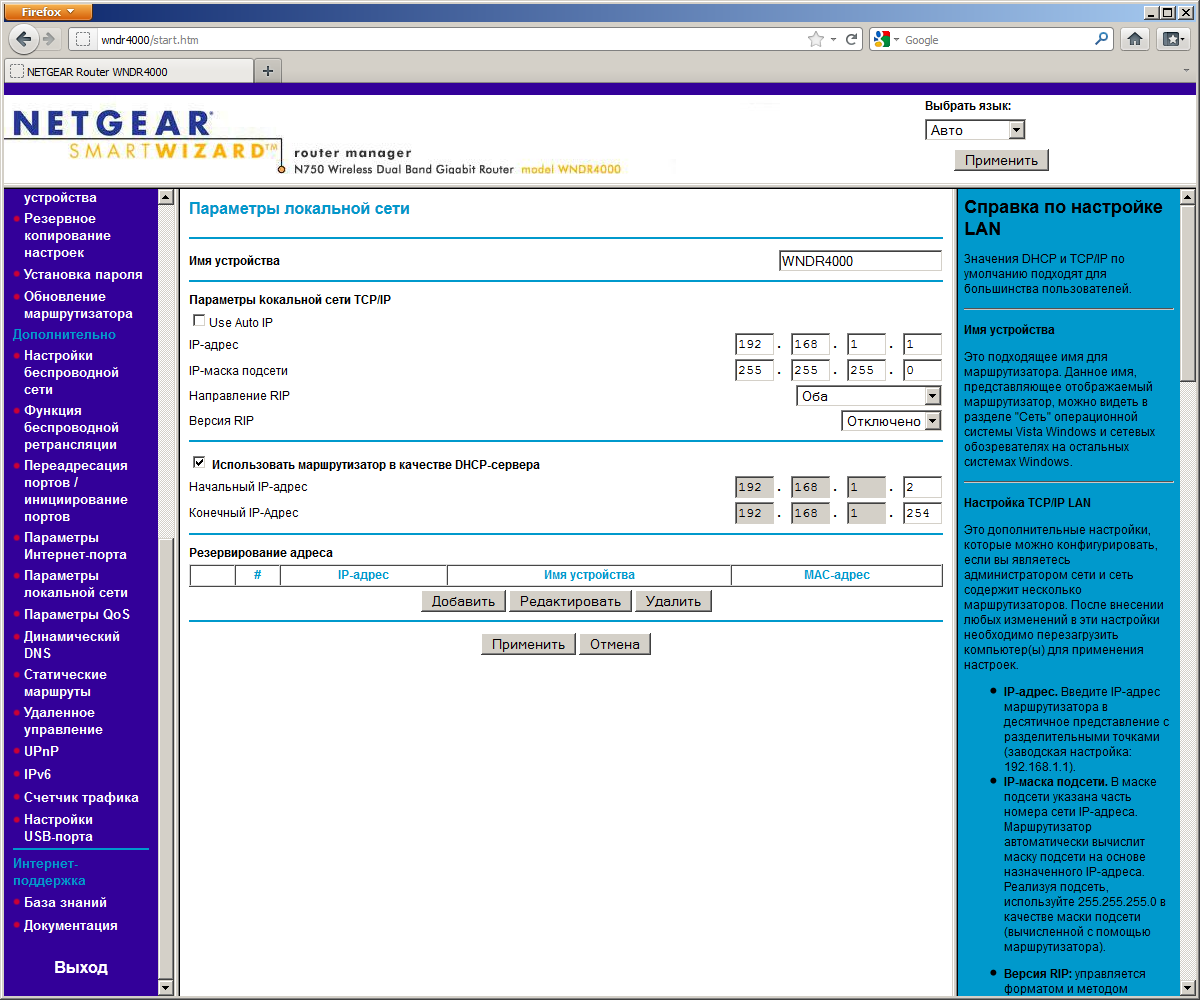The image size is (1200, 1000).
Task: Open UPnP in sidebar
Action: coord(42,751)
